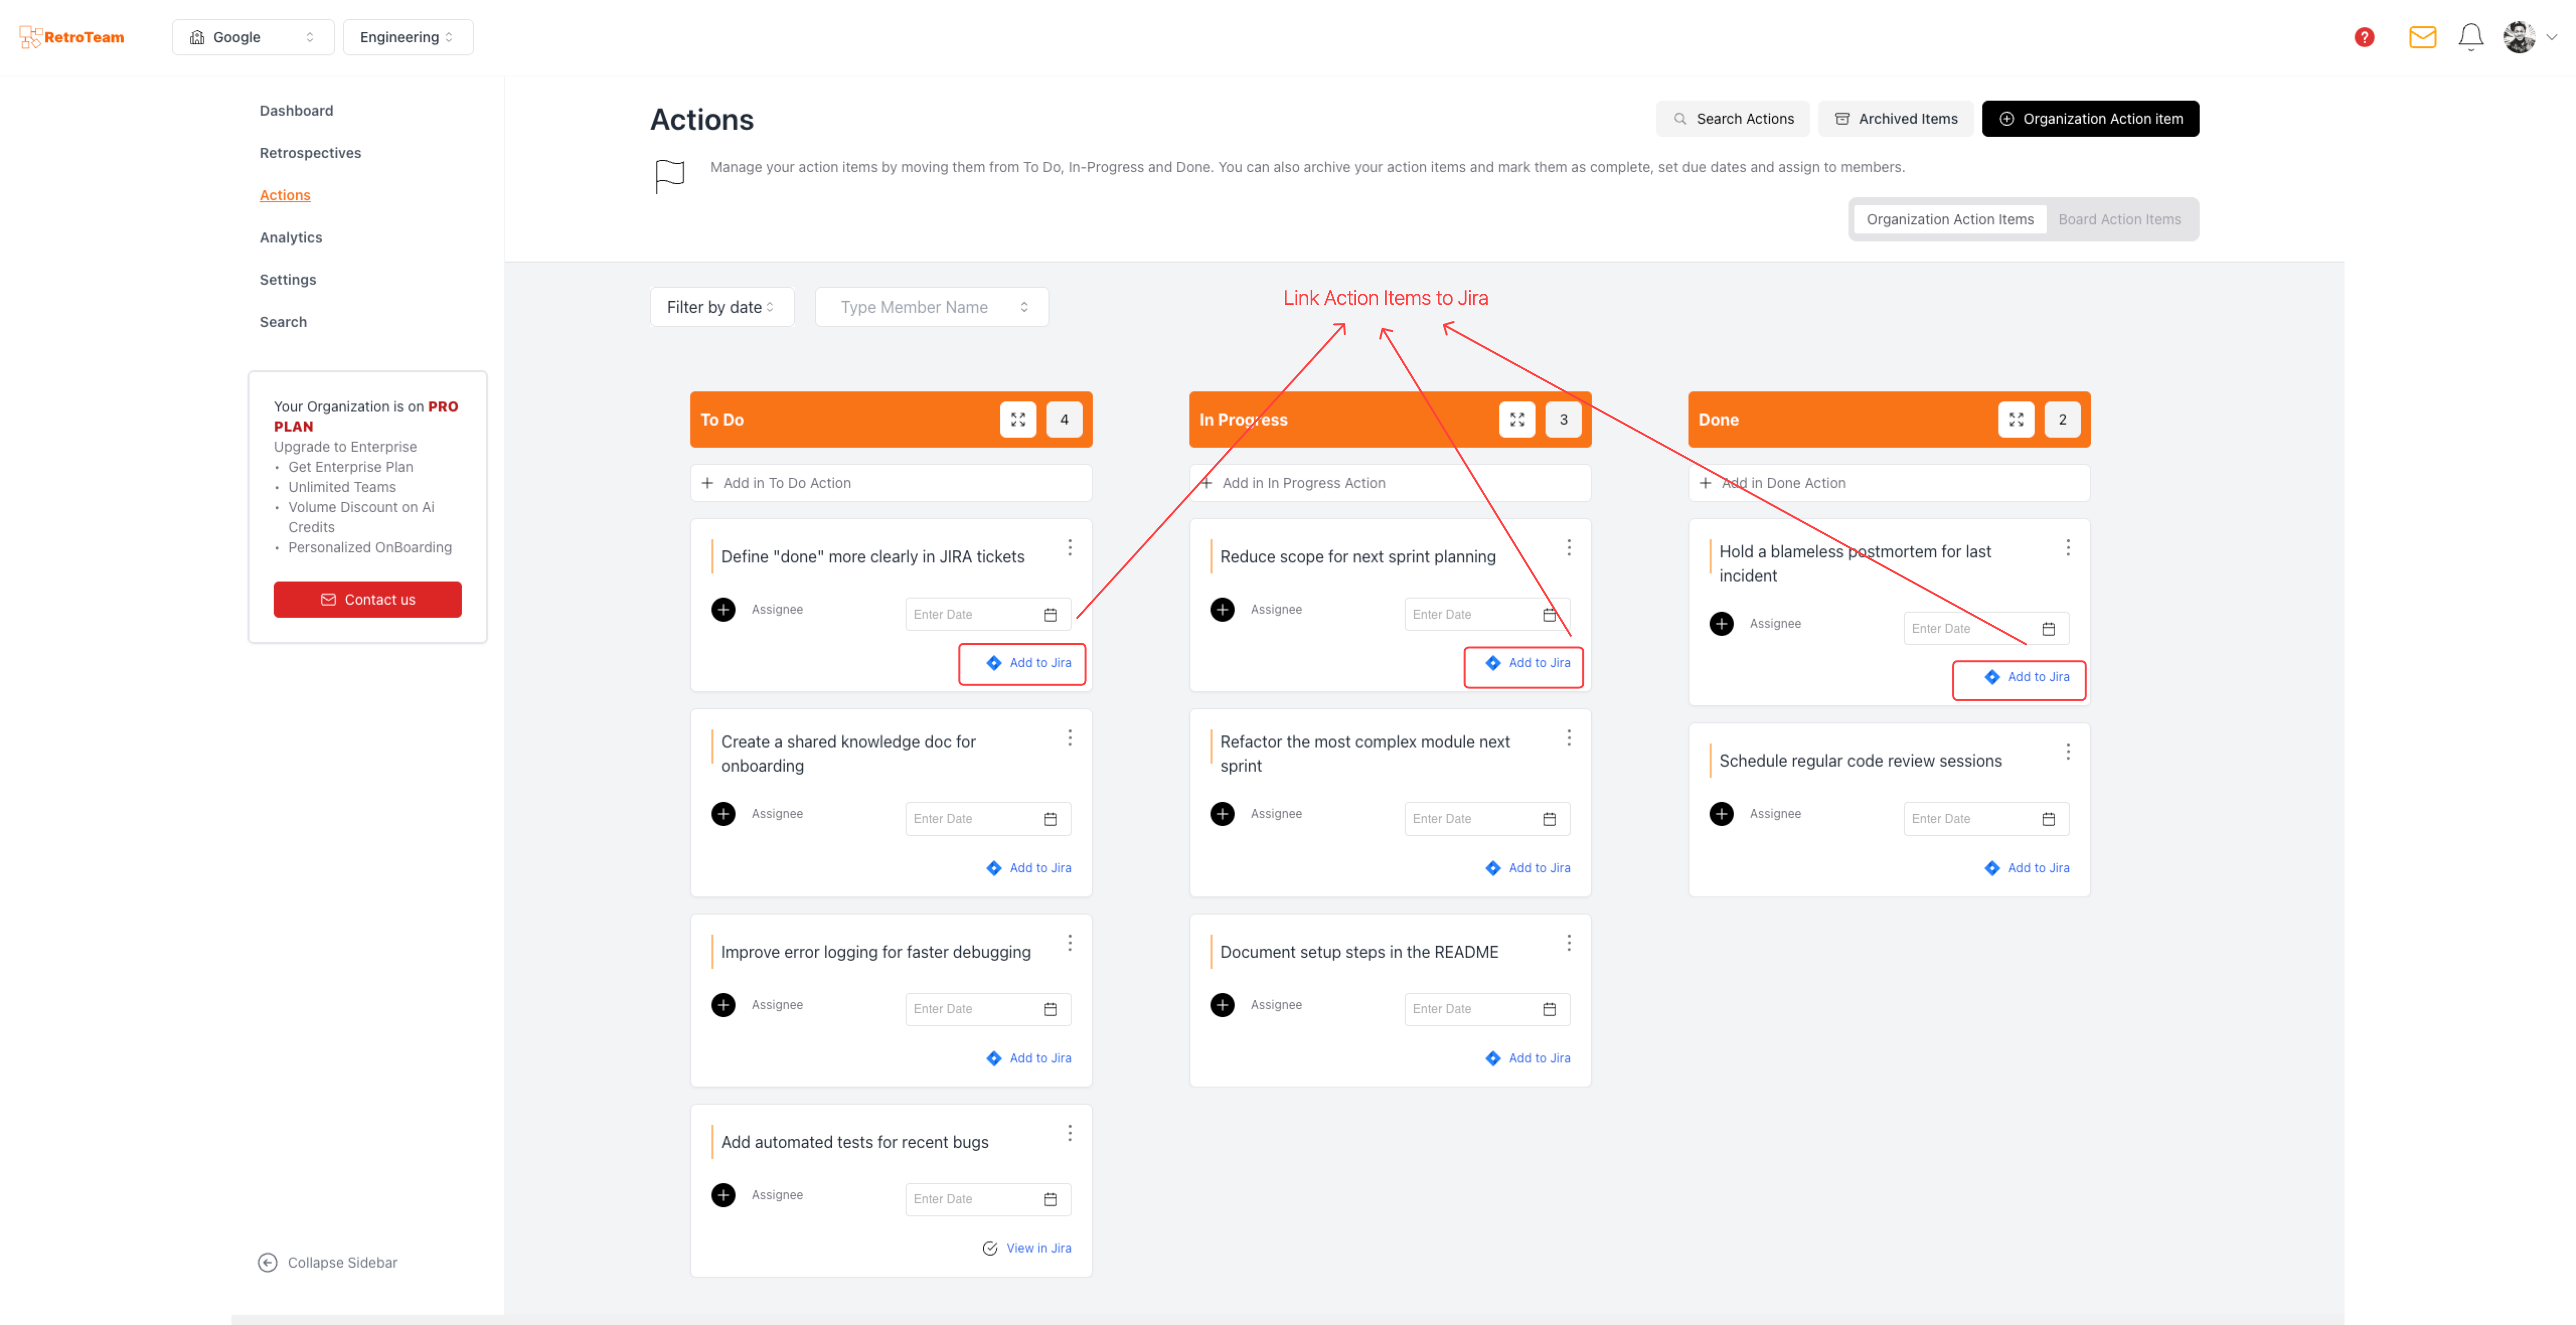Open options menu for Hold blameless postmortem card

coord(2068,548)
